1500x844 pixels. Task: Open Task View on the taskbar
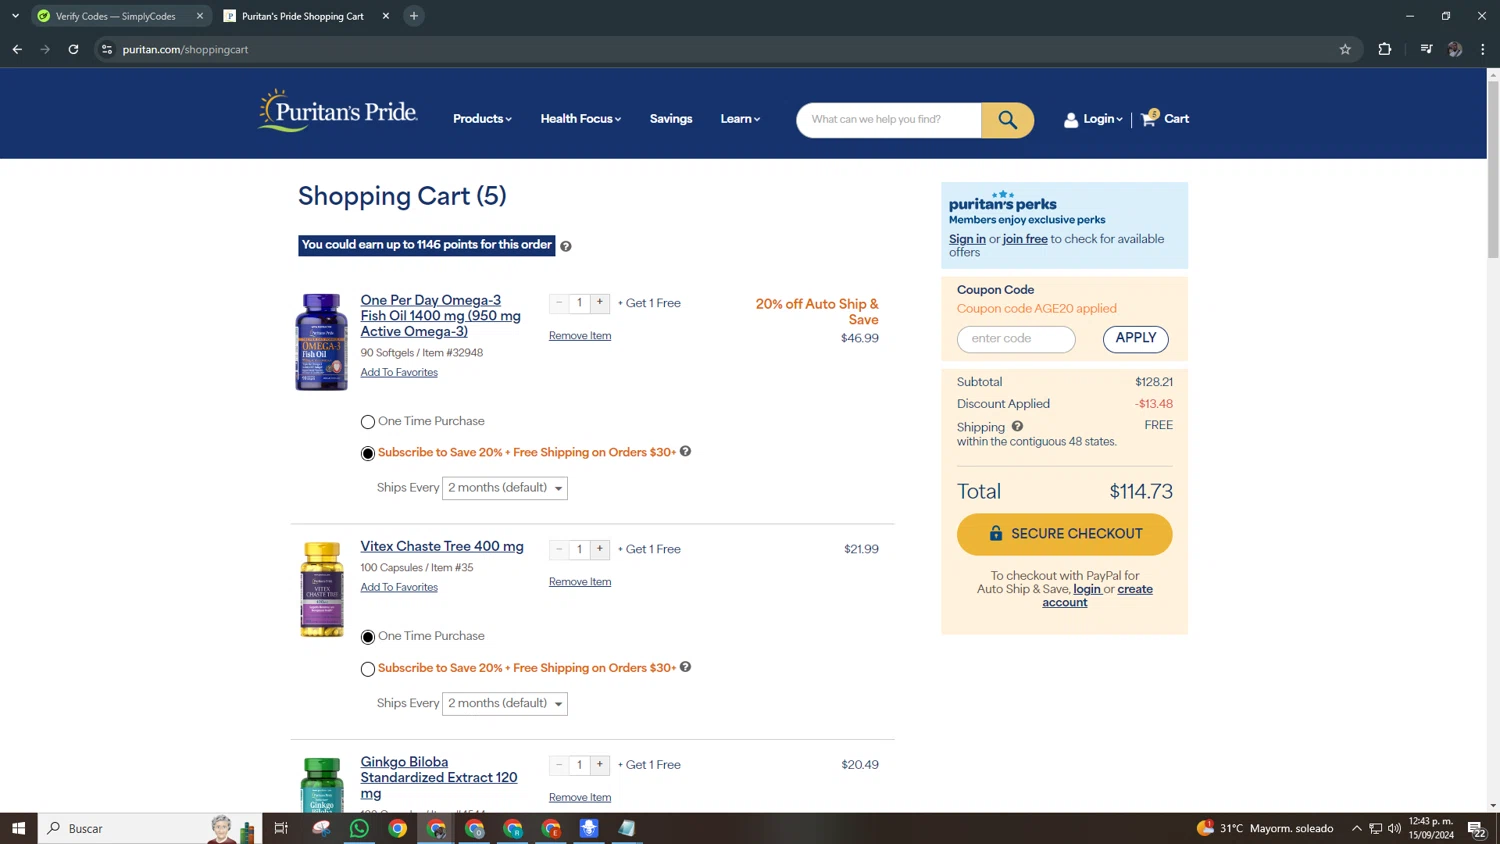[281, 828]
